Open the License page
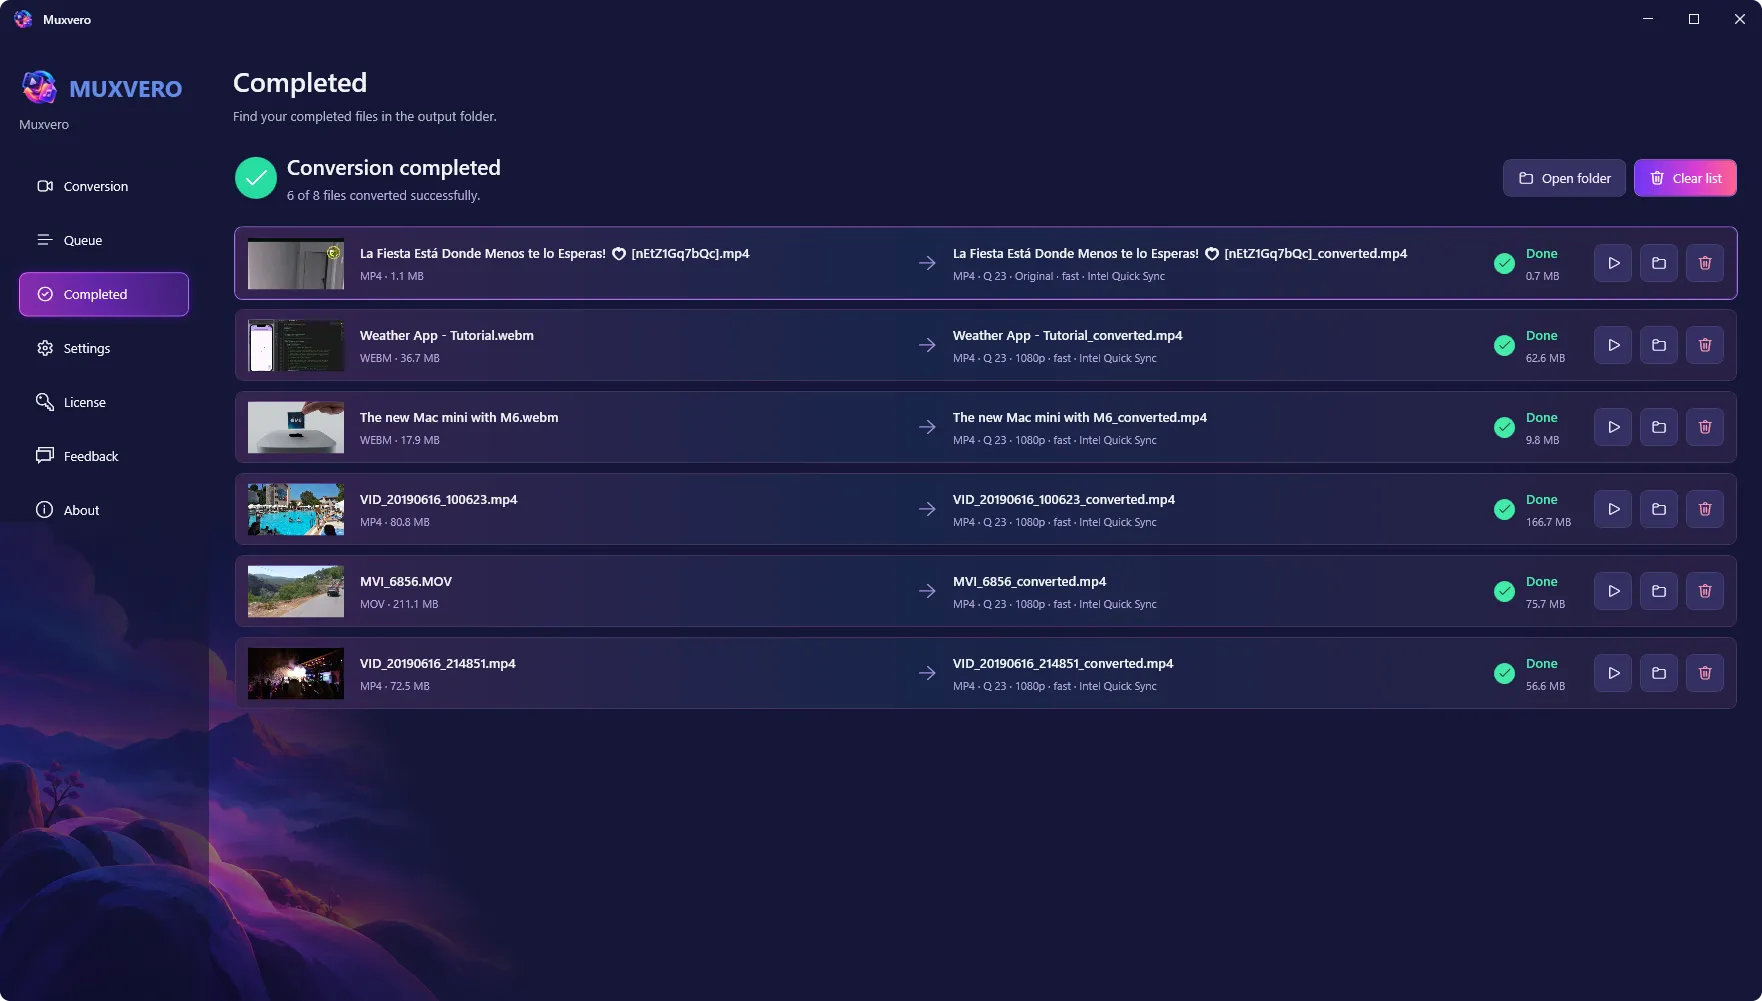 pyautogui.click(x=104, y=402)
